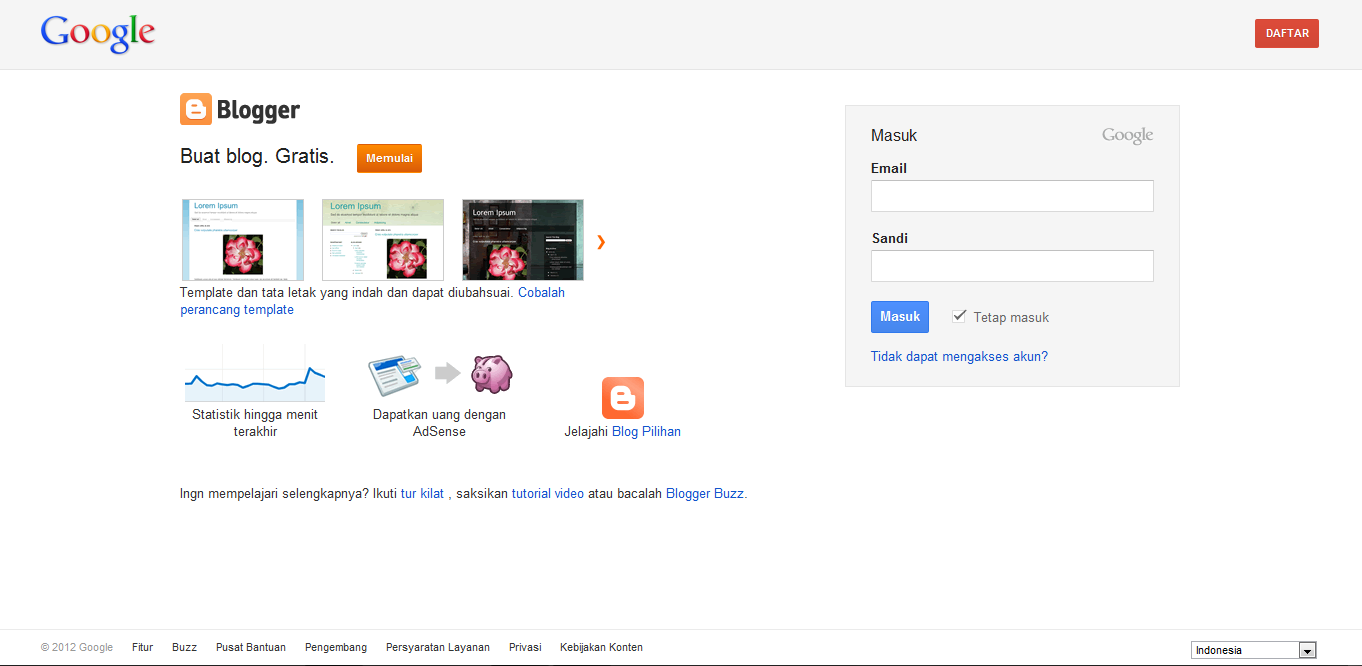
Task: Toggle the Tetap masuk checkbox
Action: [x=959, y=316]
